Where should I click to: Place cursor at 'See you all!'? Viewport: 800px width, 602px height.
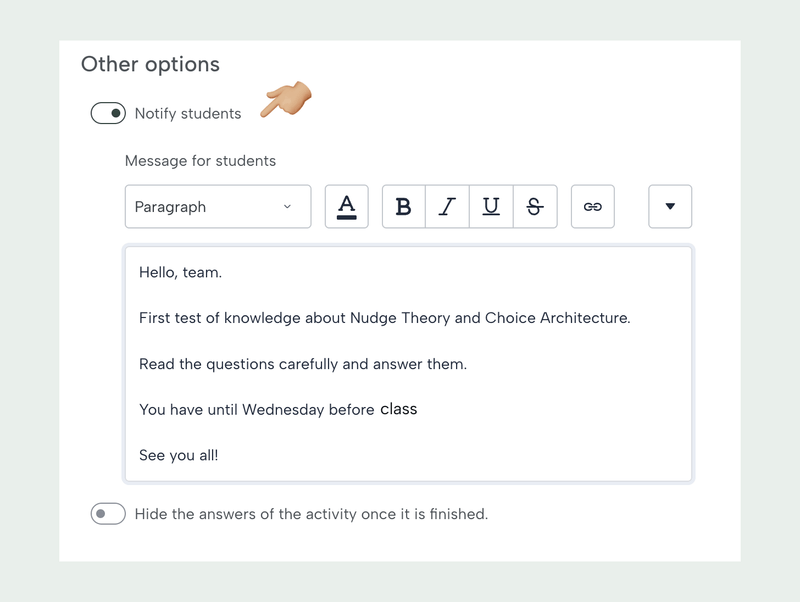click(x=179, y=455)
